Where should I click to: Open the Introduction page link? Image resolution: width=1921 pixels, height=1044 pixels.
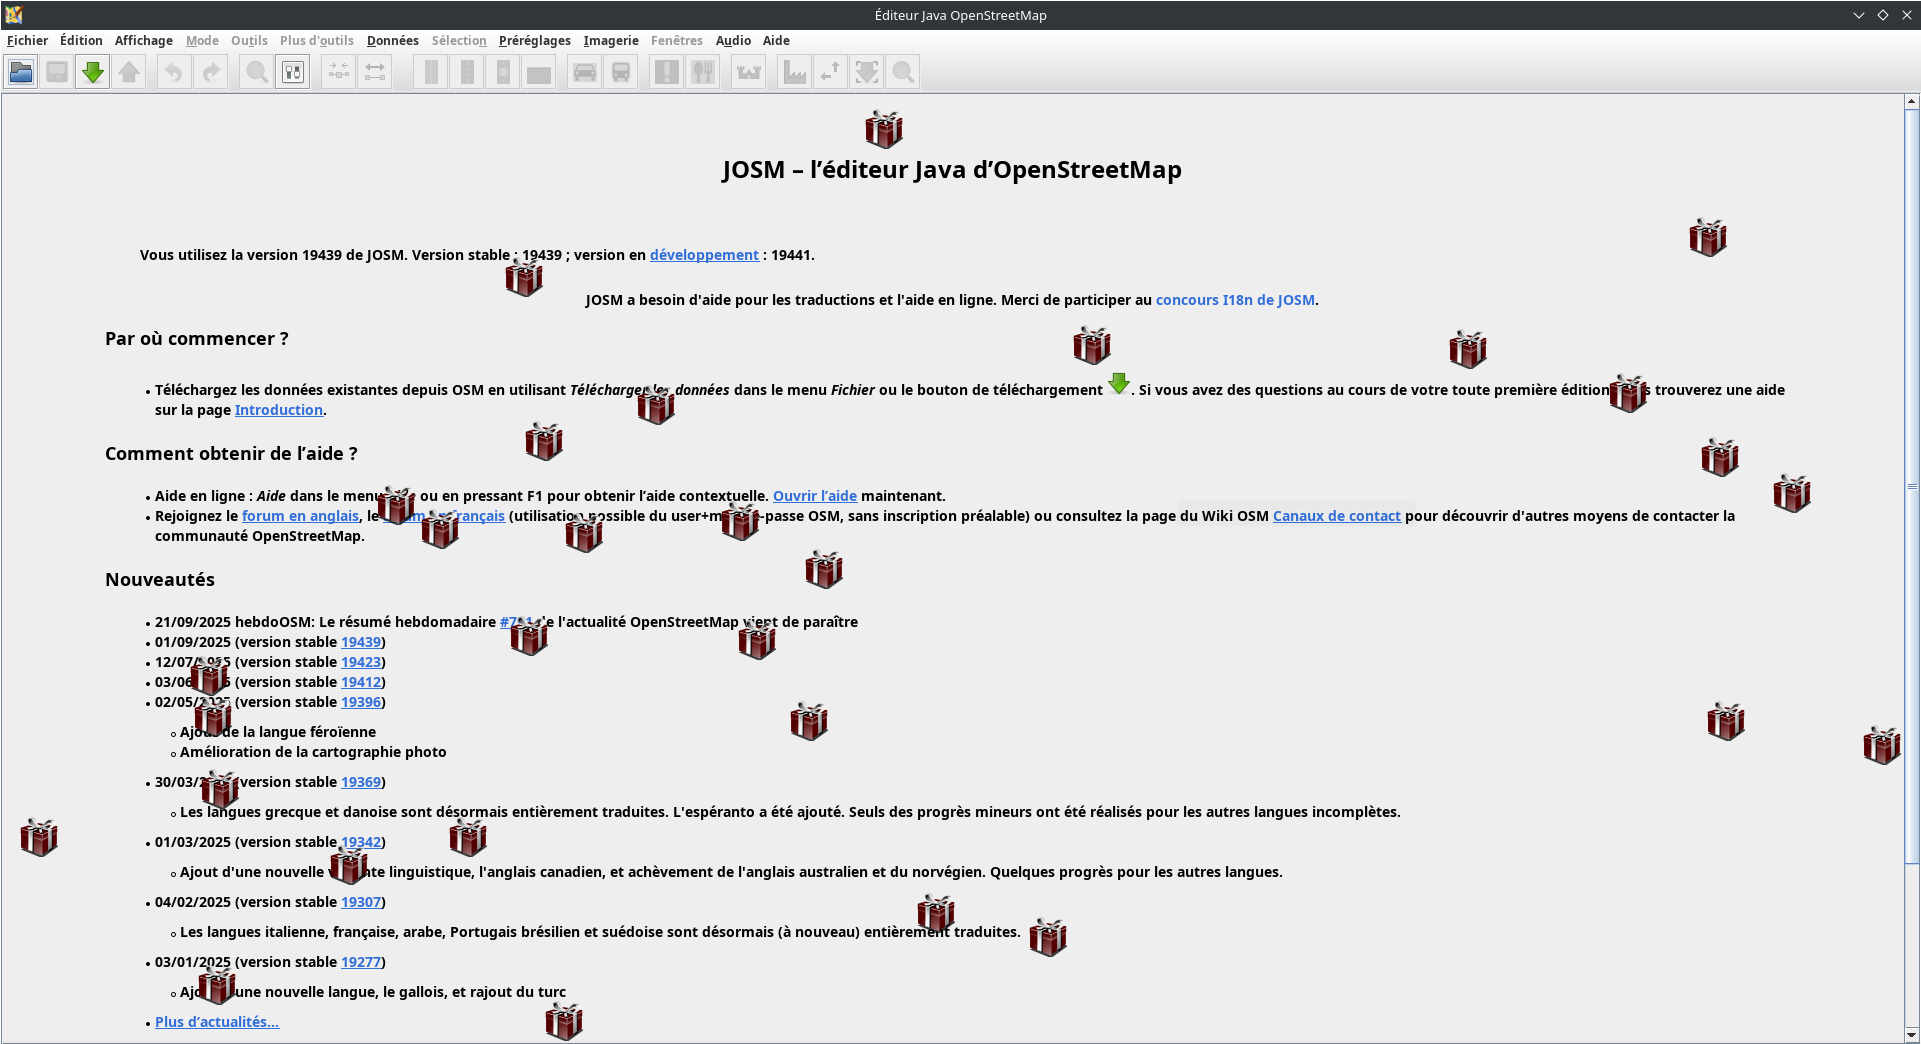coord(278,410)
